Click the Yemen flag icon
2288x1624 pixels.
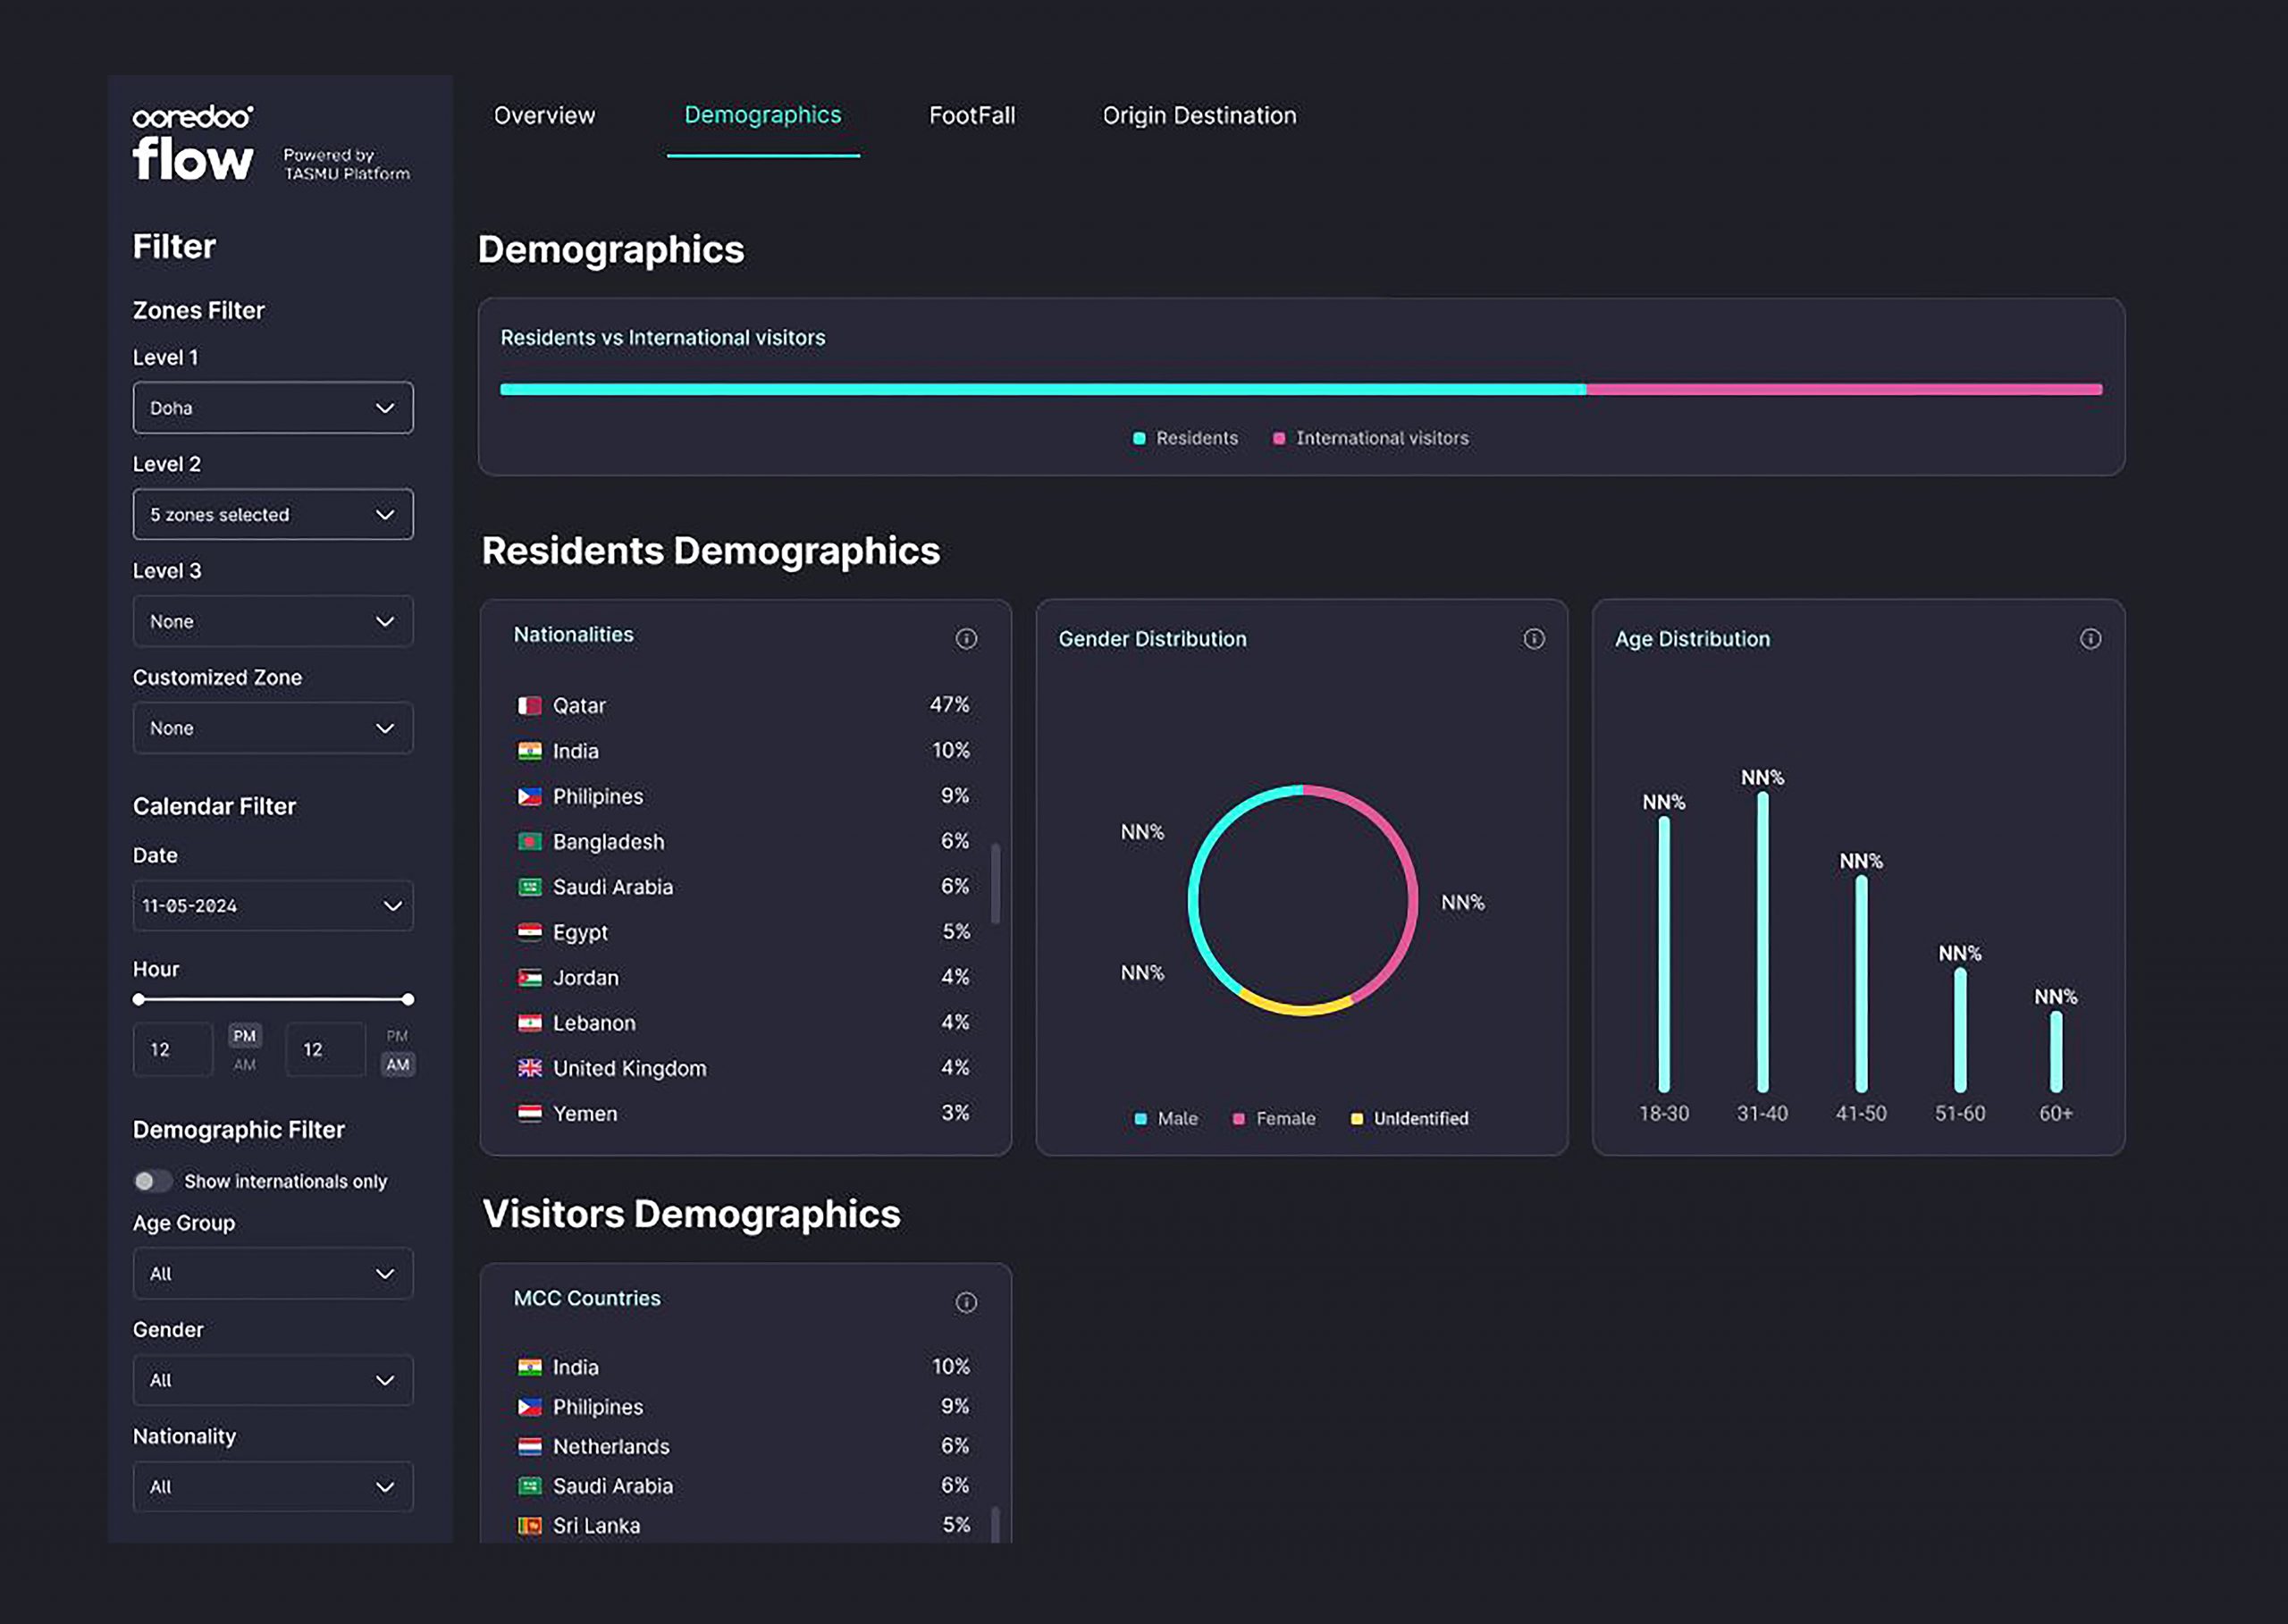[530, 1113]
